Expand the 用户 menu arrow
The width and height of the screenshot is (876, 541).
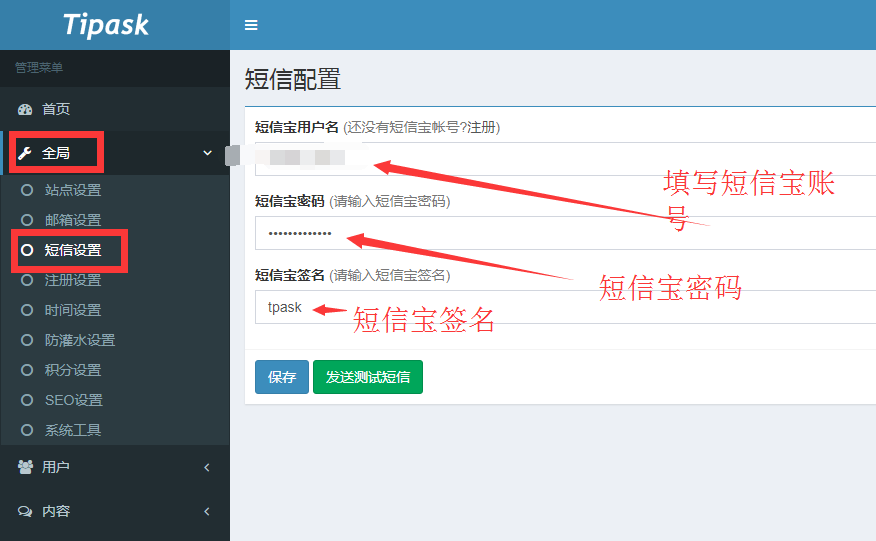207,467
